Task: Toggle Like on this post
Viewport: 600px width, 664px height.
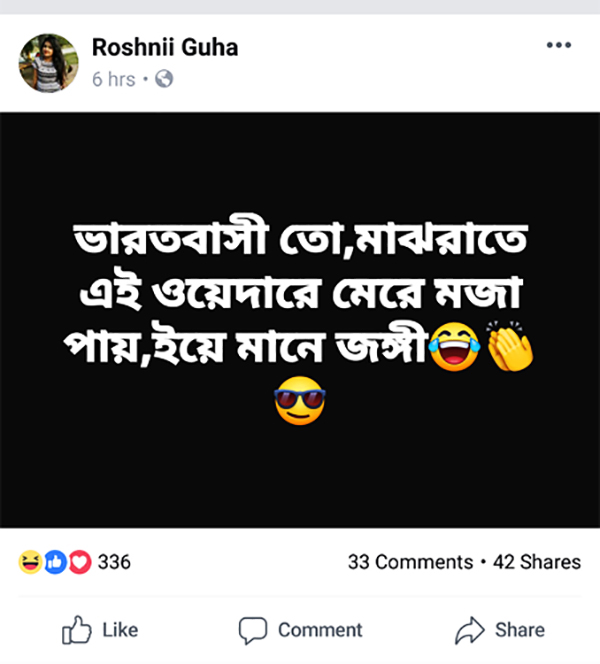Action: [x=101, y=630]
